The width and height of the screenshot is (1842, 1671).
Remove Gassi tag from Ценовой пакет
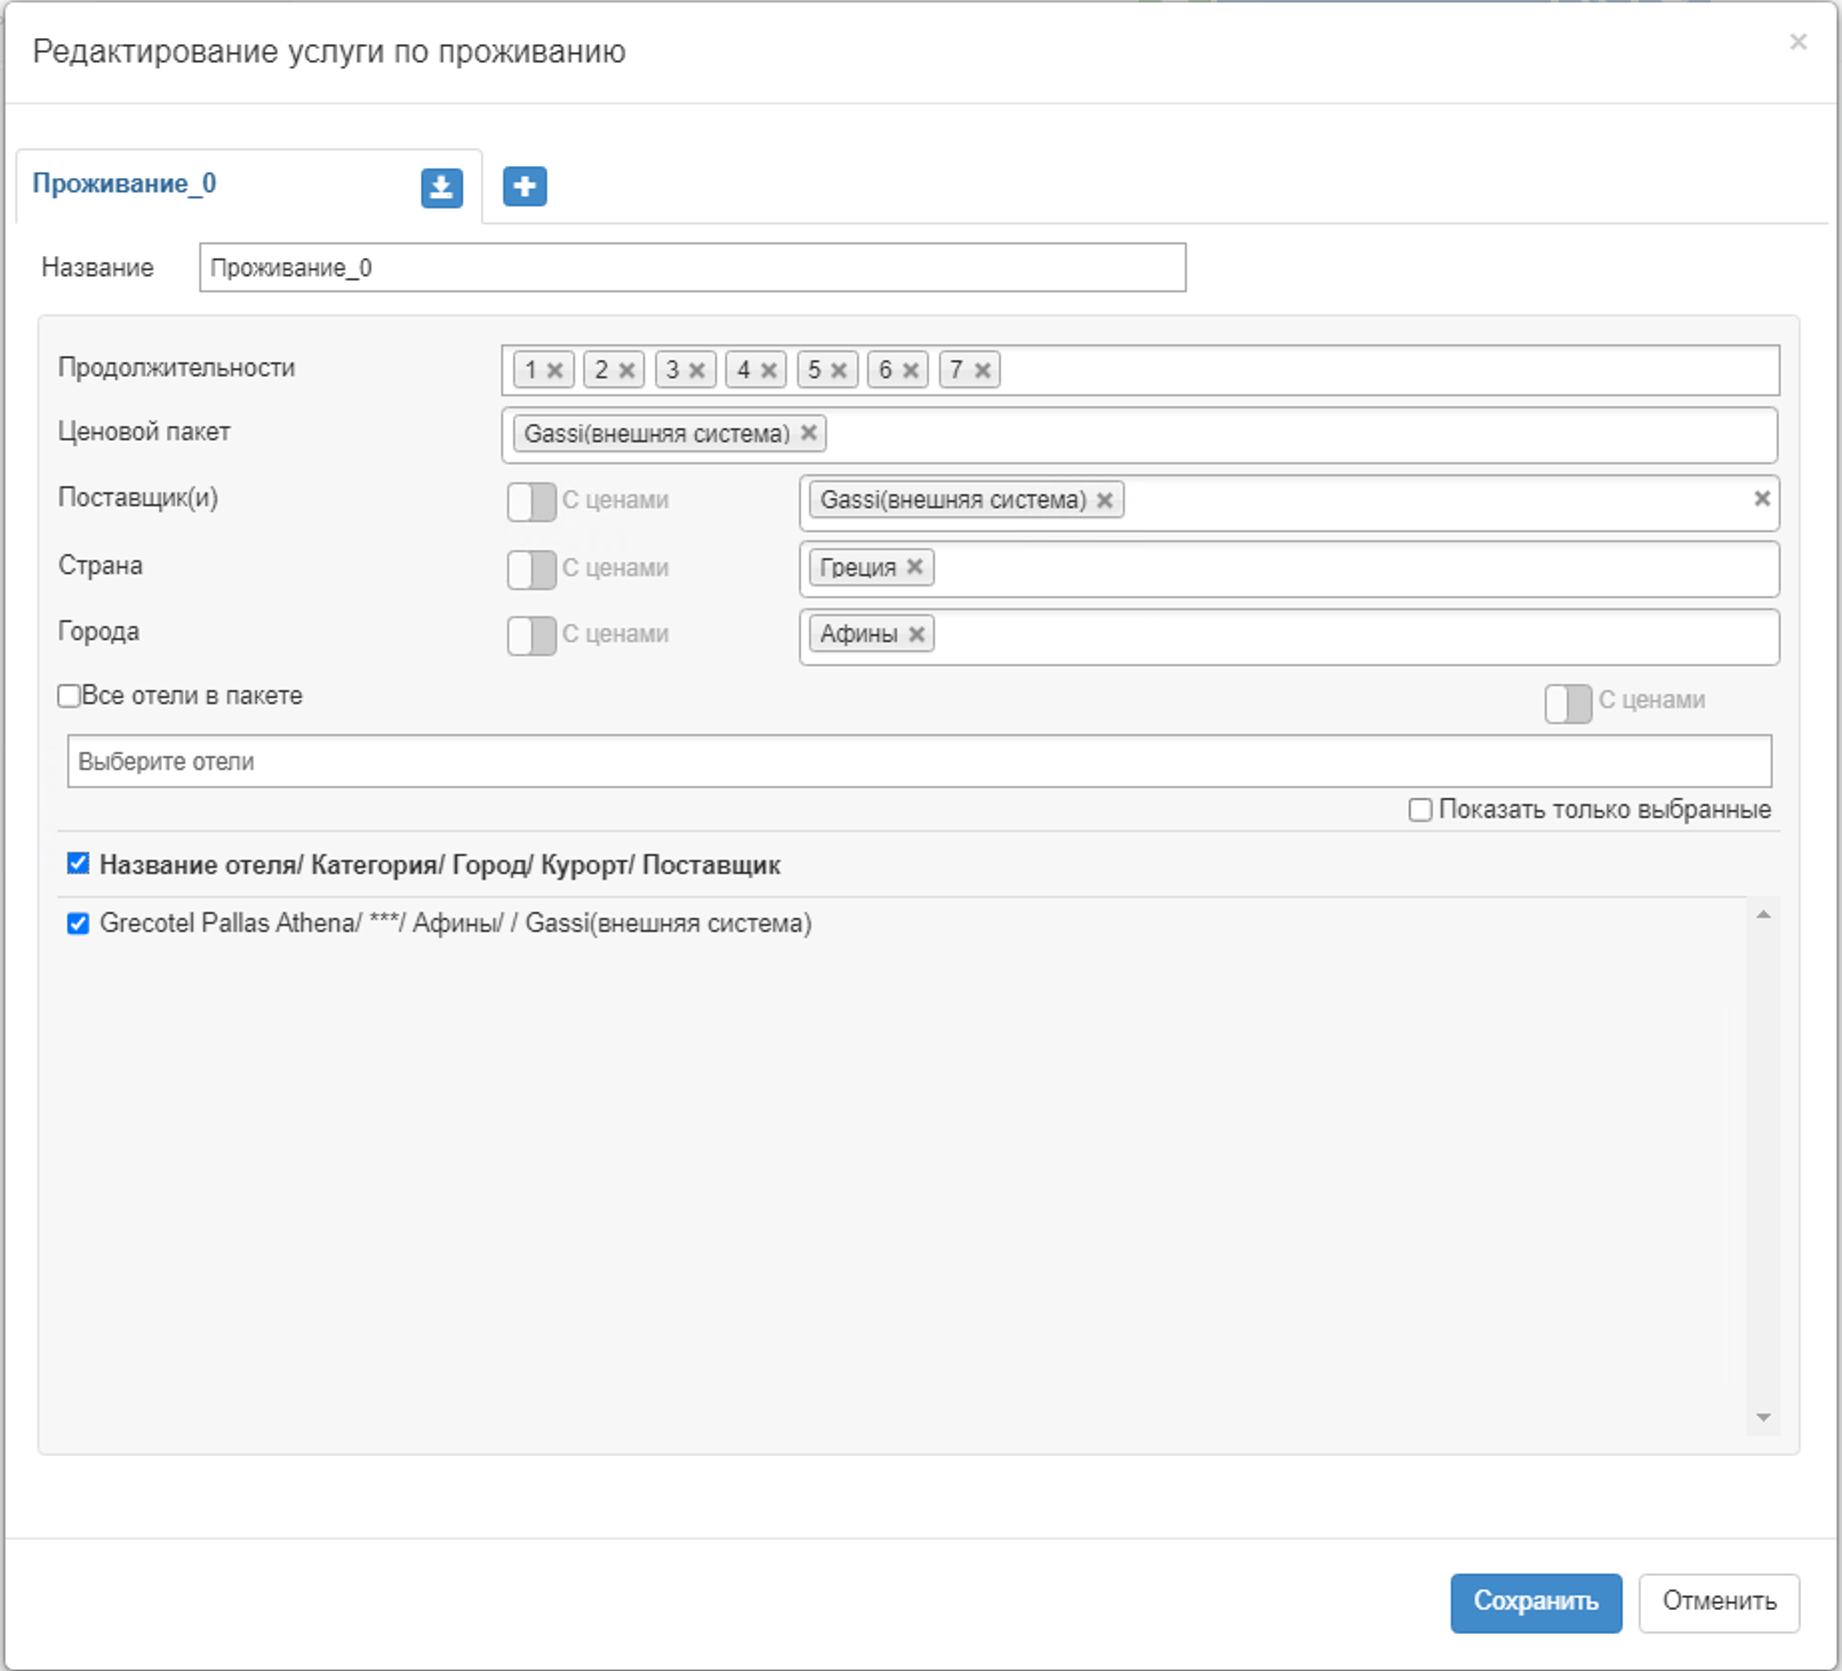coord(809,433)
